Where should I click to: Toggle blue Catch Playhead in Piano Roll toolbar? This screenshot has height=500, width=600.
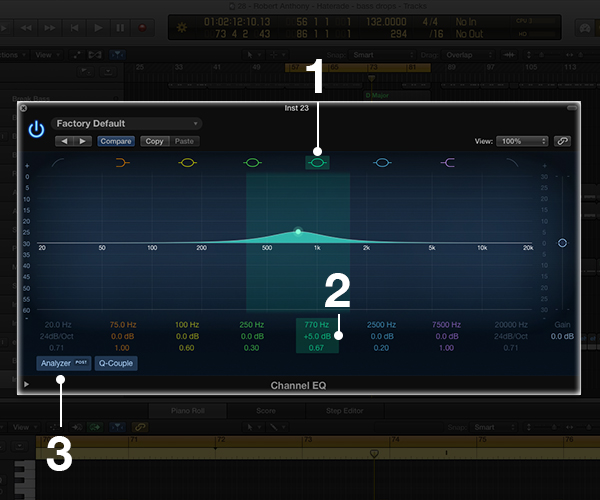click(x=117, y=427)
